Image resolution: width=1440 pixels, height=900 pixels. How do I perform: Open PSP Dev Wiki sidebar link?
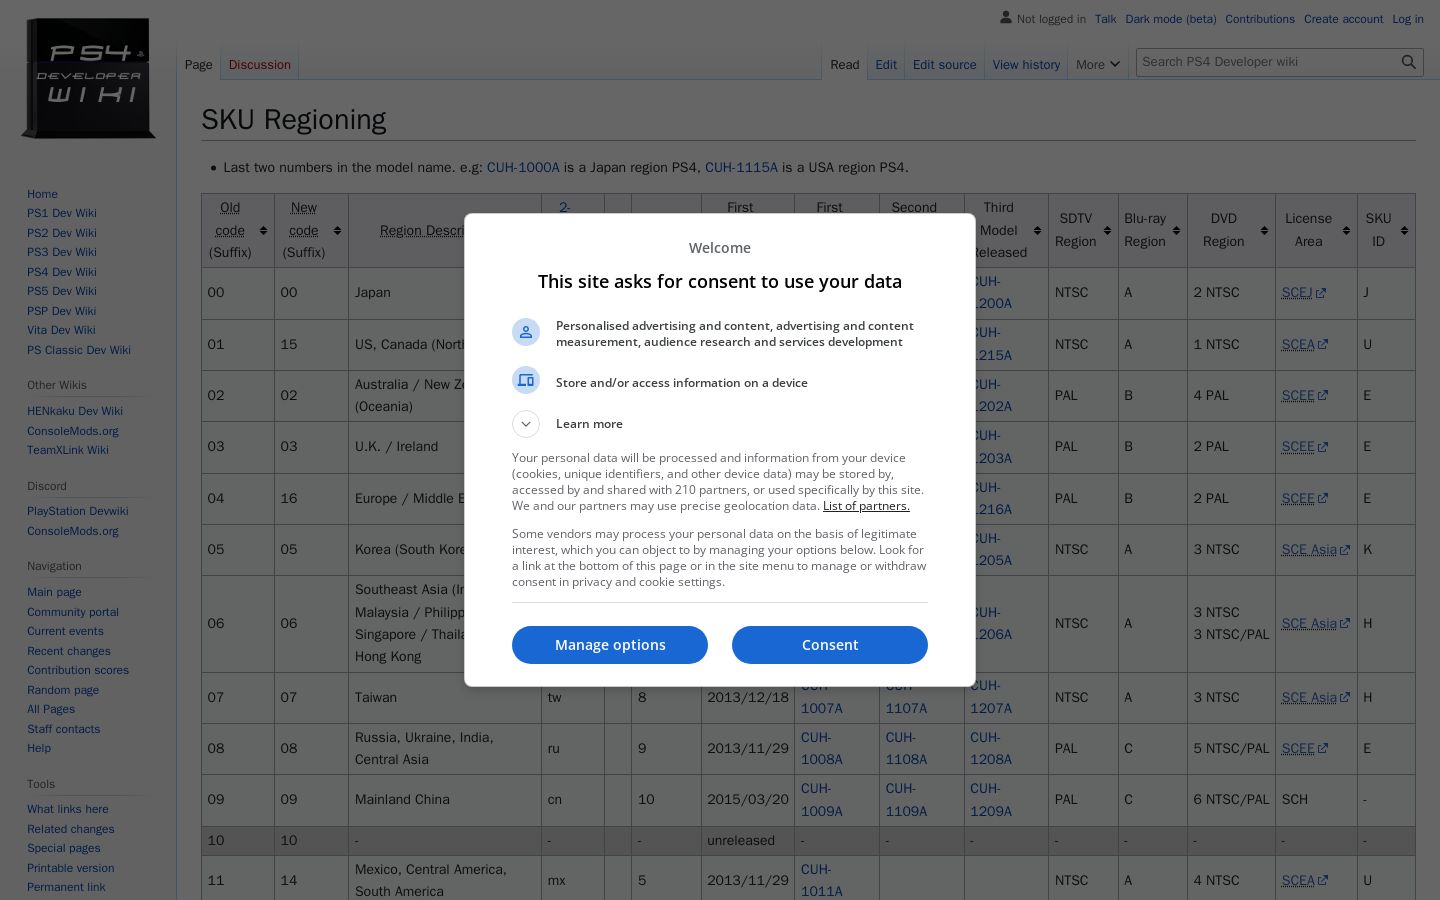(x=62, y=311)
